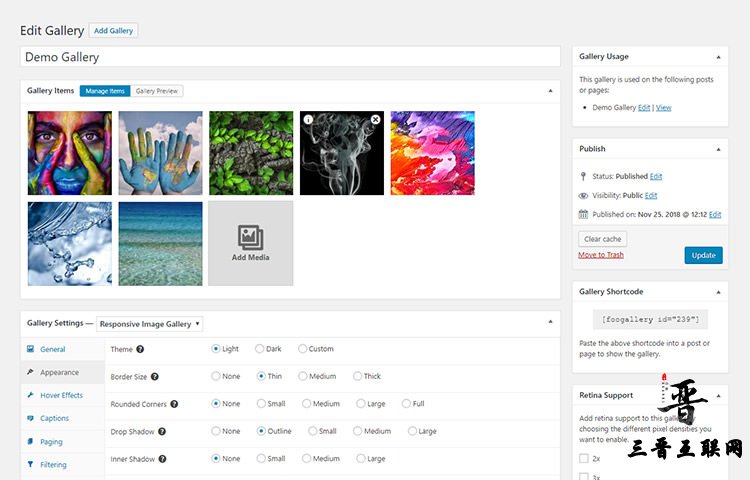Viewport: 750px width, 480px height.
Task: Collapse the Publish panel
Action: click(x=718, y=149)
